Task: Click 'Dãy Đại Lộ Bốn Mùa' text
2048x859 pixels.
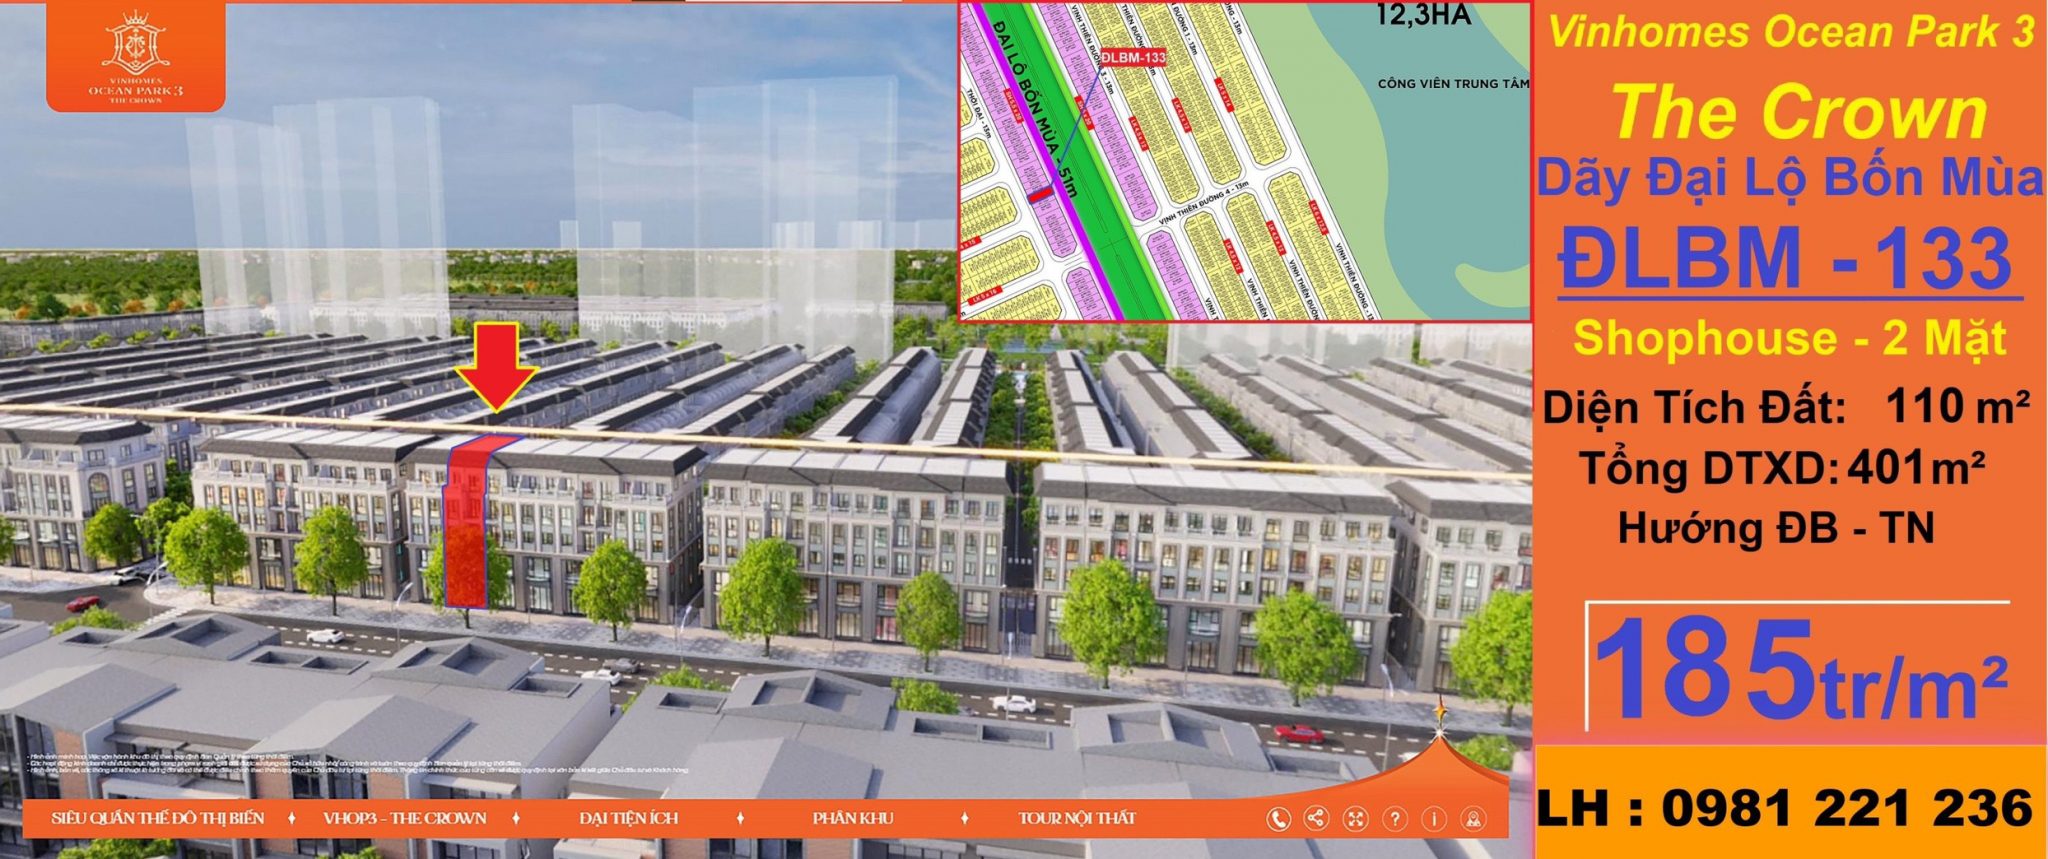Action: [x=1790, y=179]
